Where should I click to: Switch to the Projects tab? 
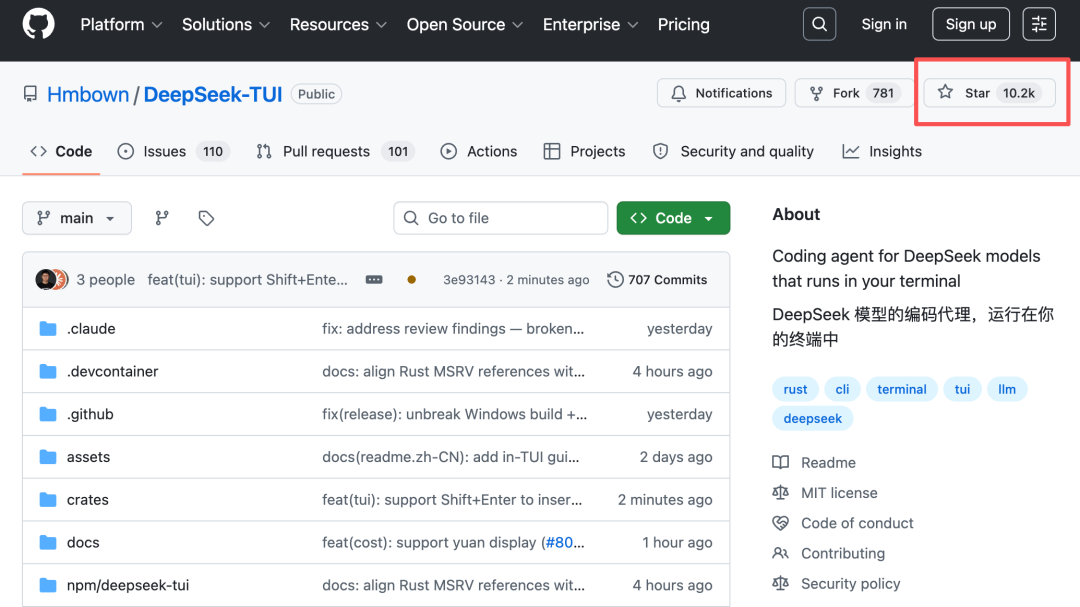pos(584,152)
